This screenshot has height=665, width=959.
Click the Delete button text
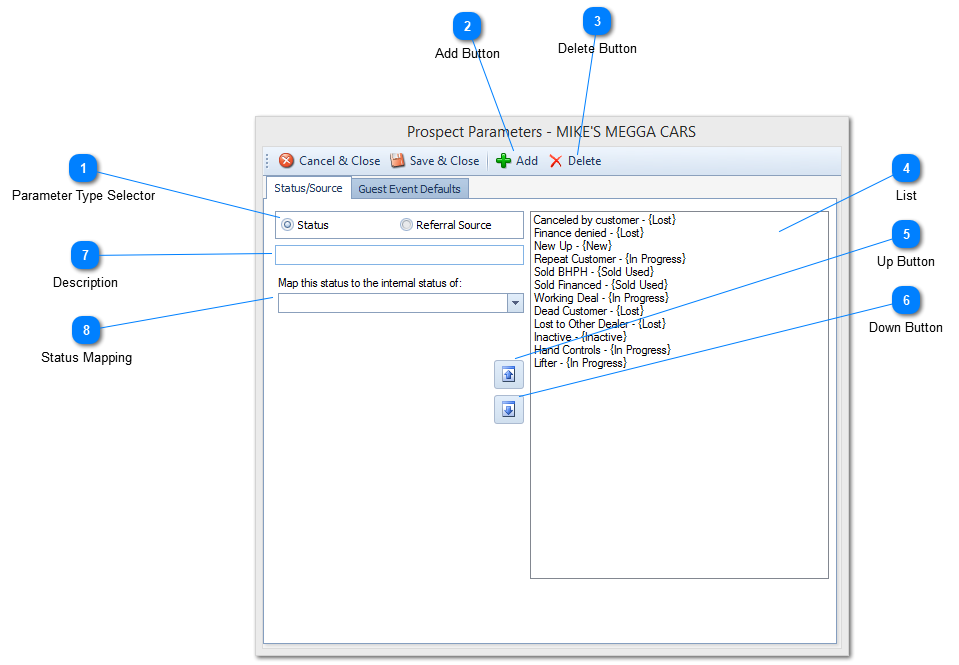click(x=584, y=161)
